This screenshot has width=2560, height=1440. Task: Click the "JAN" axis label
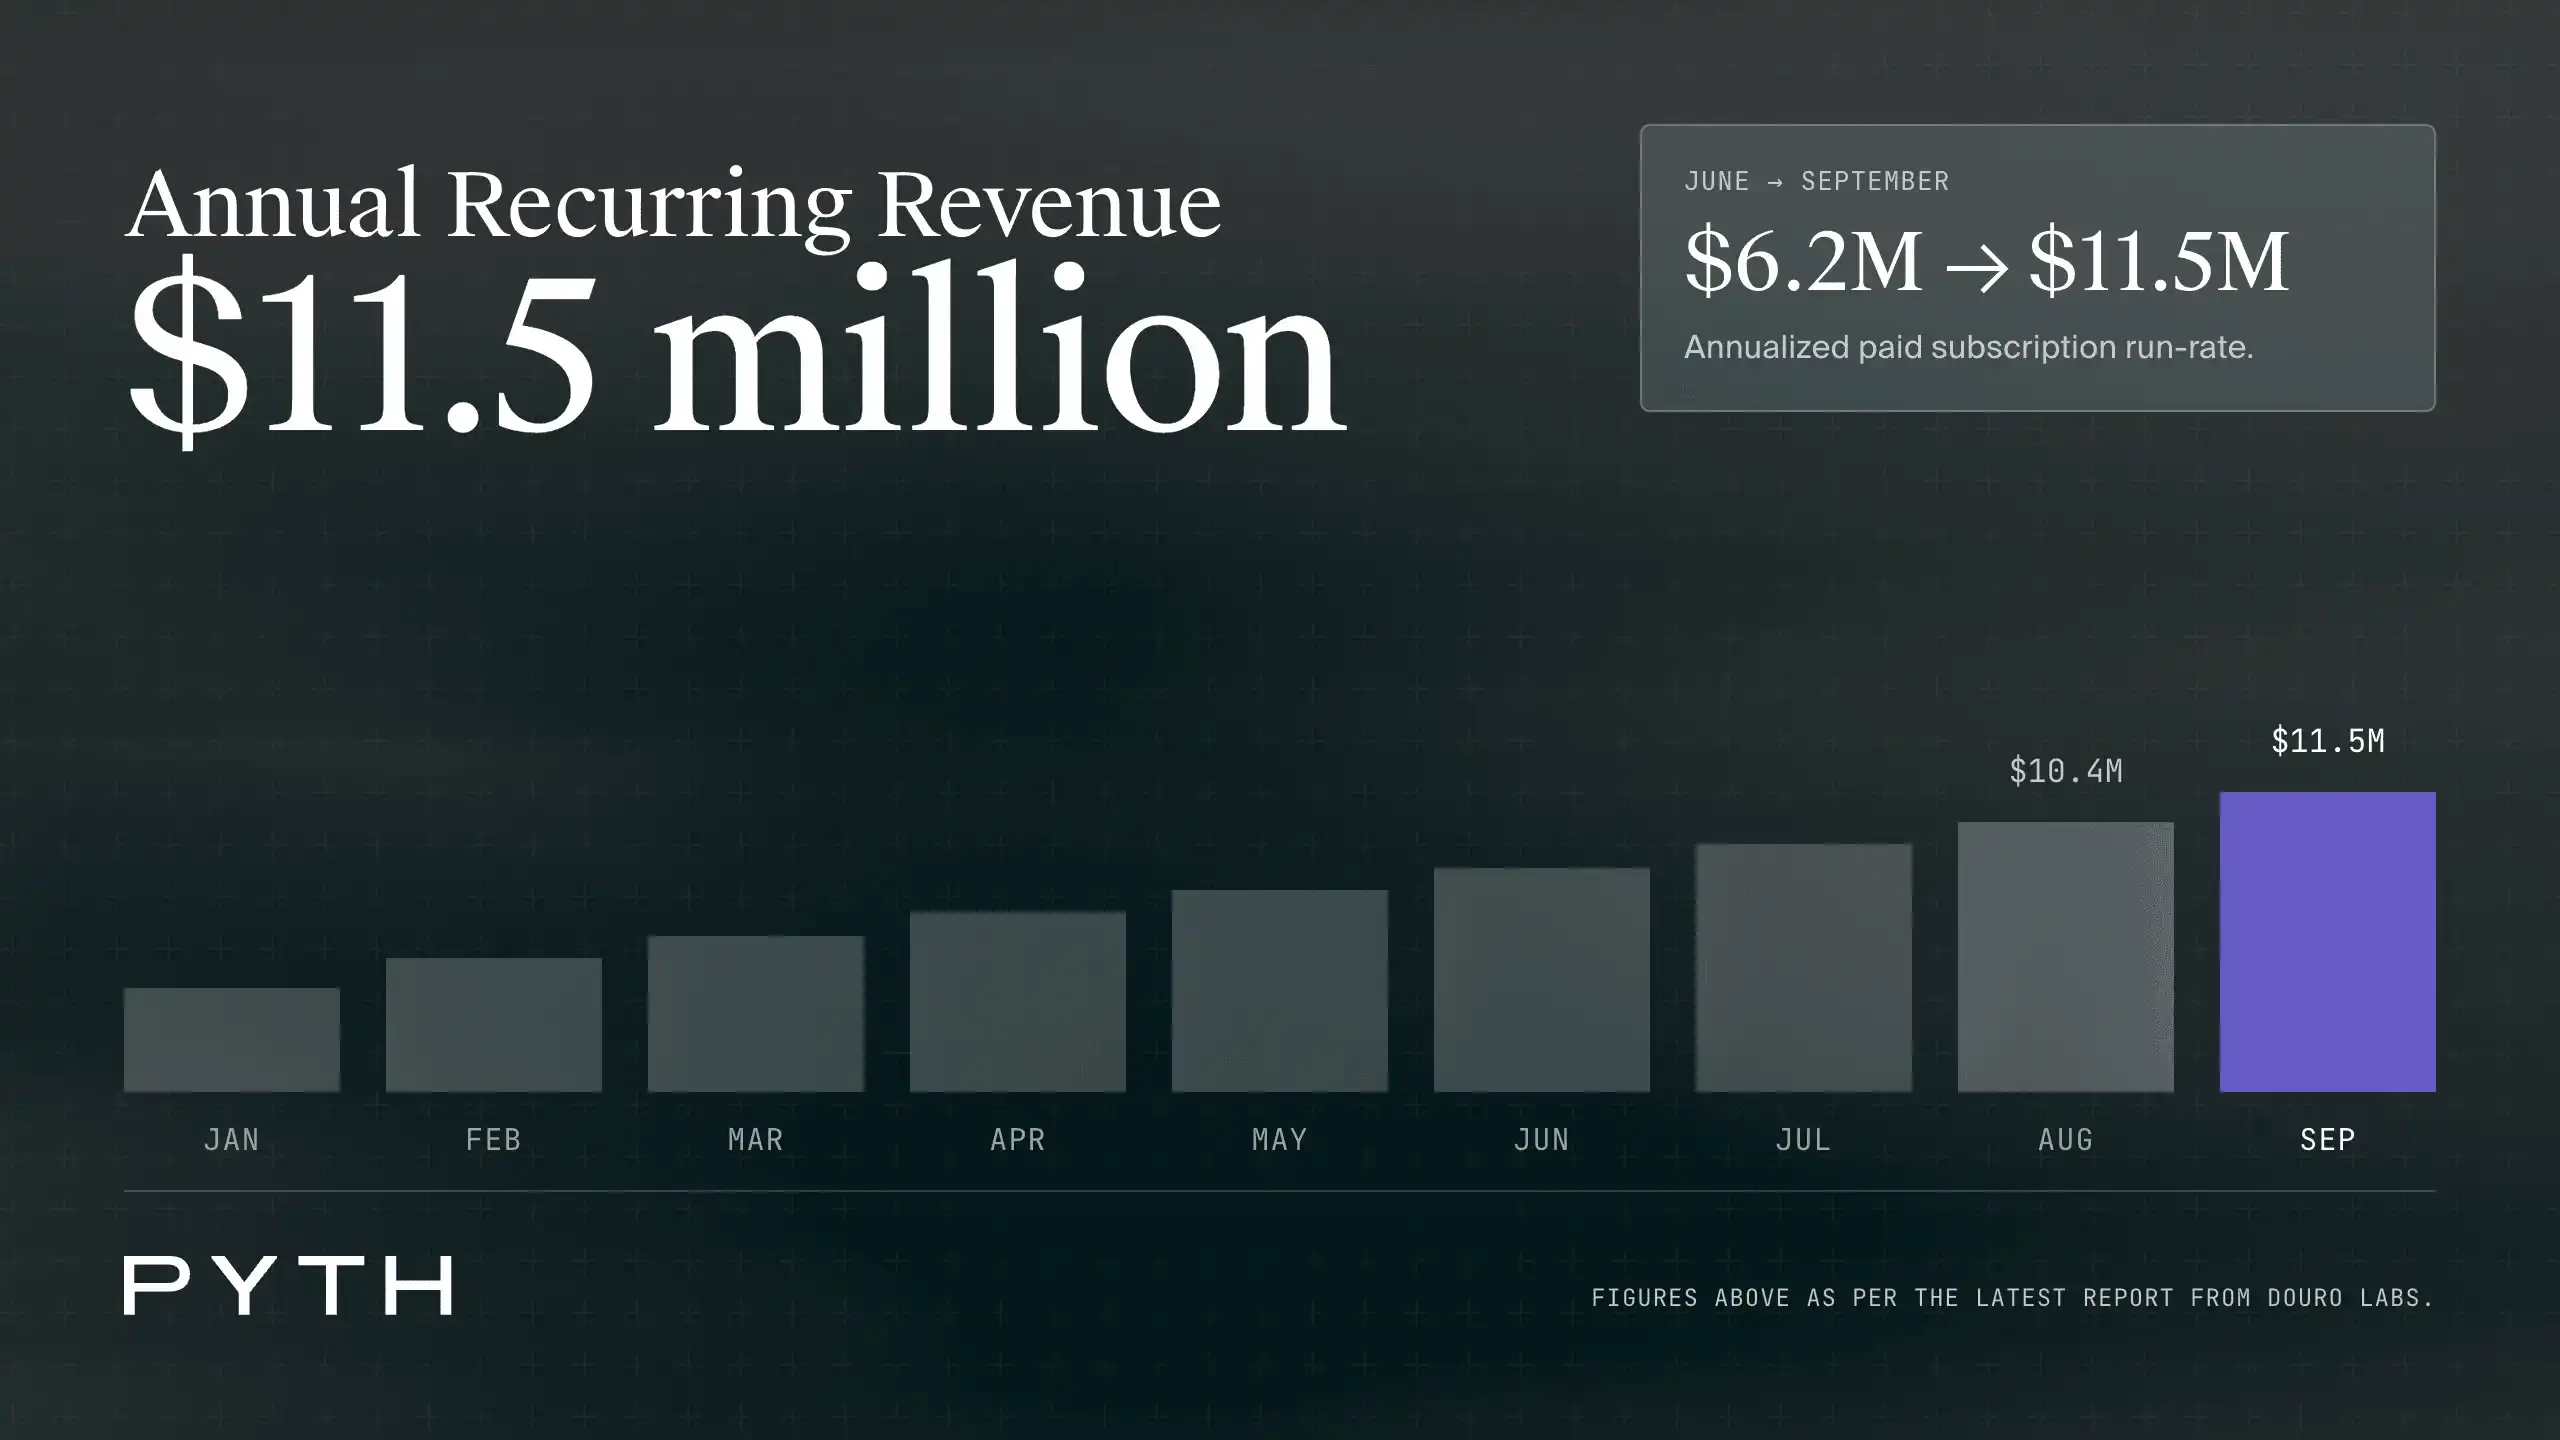[231, 1140]
